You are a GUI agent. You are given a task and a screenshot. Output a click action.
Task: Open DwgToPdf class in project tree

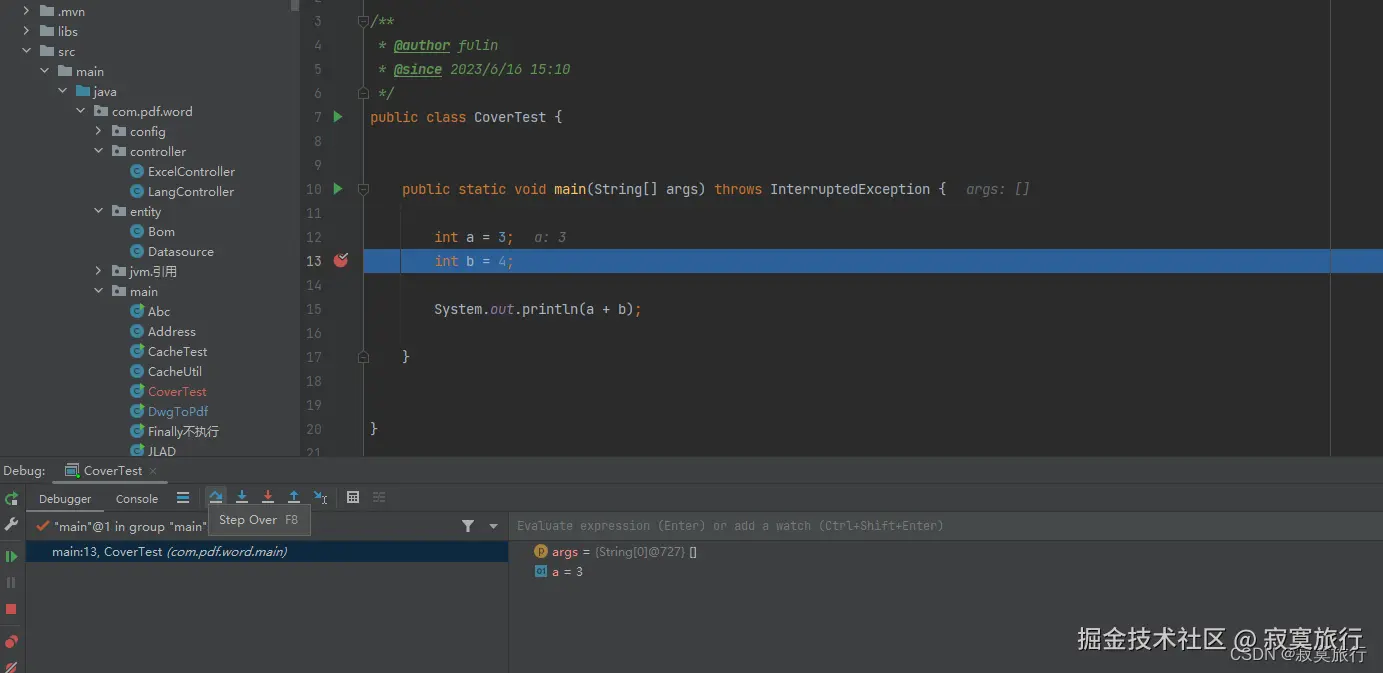pyautogui.click(x=178, y=412)
